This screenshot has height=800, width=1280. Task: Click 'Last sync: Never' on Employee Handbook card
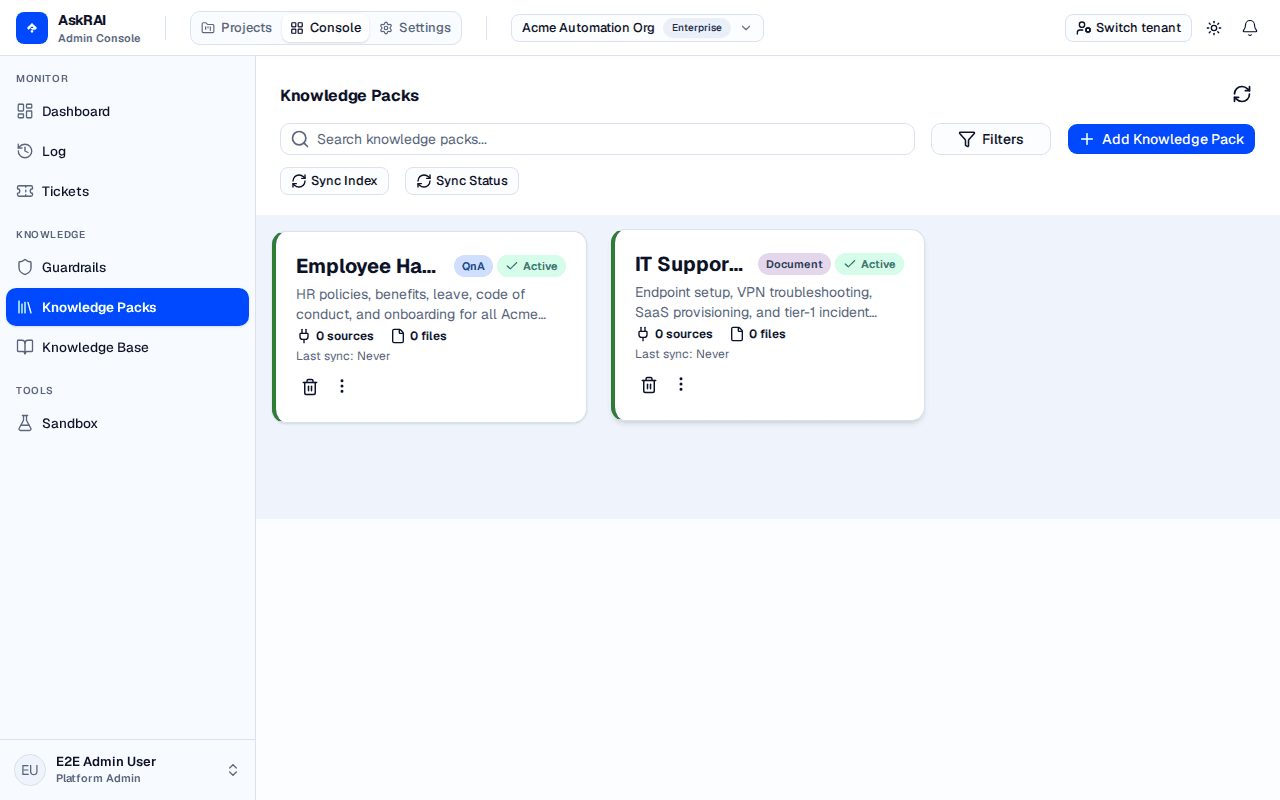[343, 356]
